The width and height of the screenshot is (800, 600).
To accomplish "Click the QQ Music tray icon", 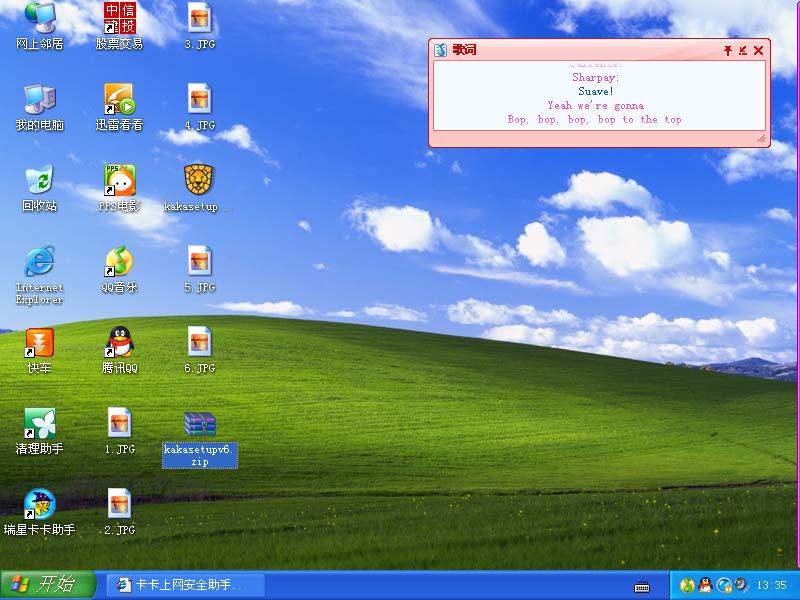I will 687,585.
